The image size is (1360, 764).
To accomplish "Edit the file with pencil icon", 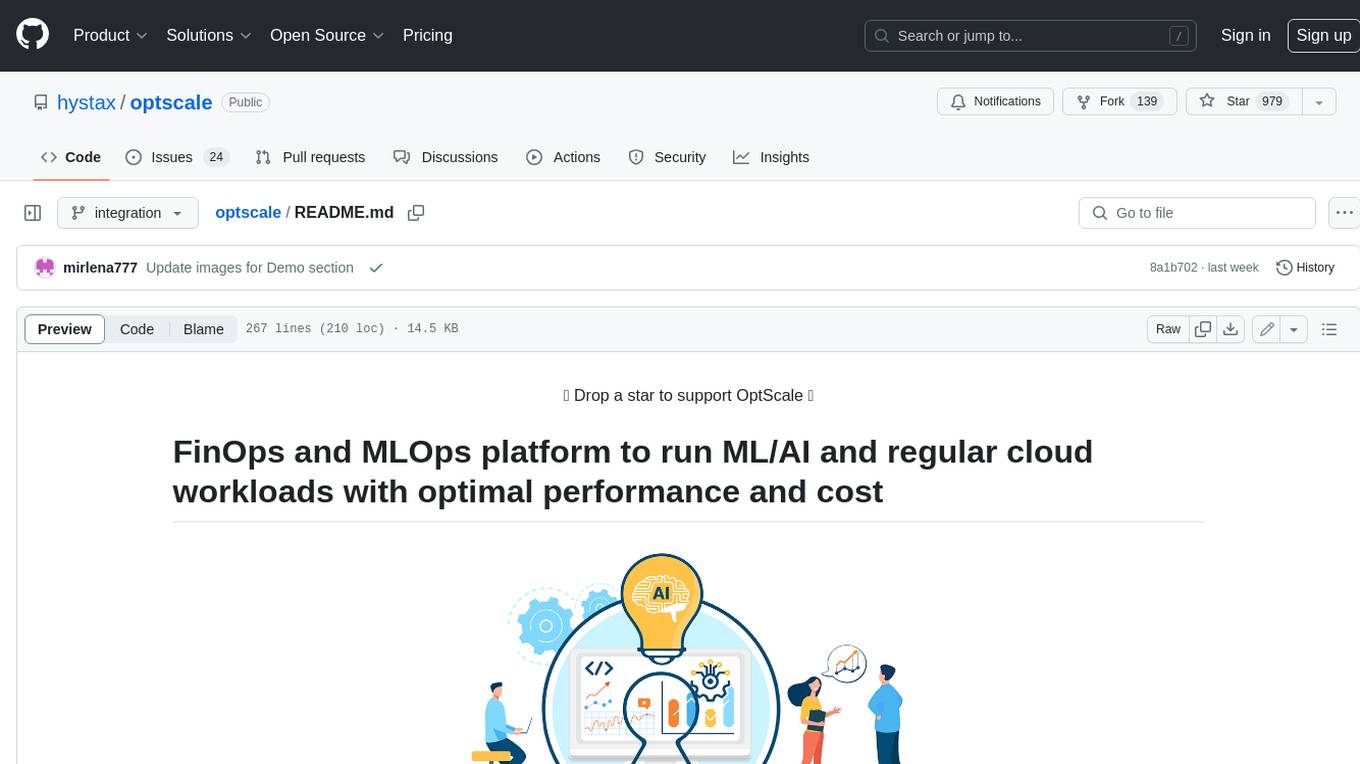I will tap(1266, 329).
